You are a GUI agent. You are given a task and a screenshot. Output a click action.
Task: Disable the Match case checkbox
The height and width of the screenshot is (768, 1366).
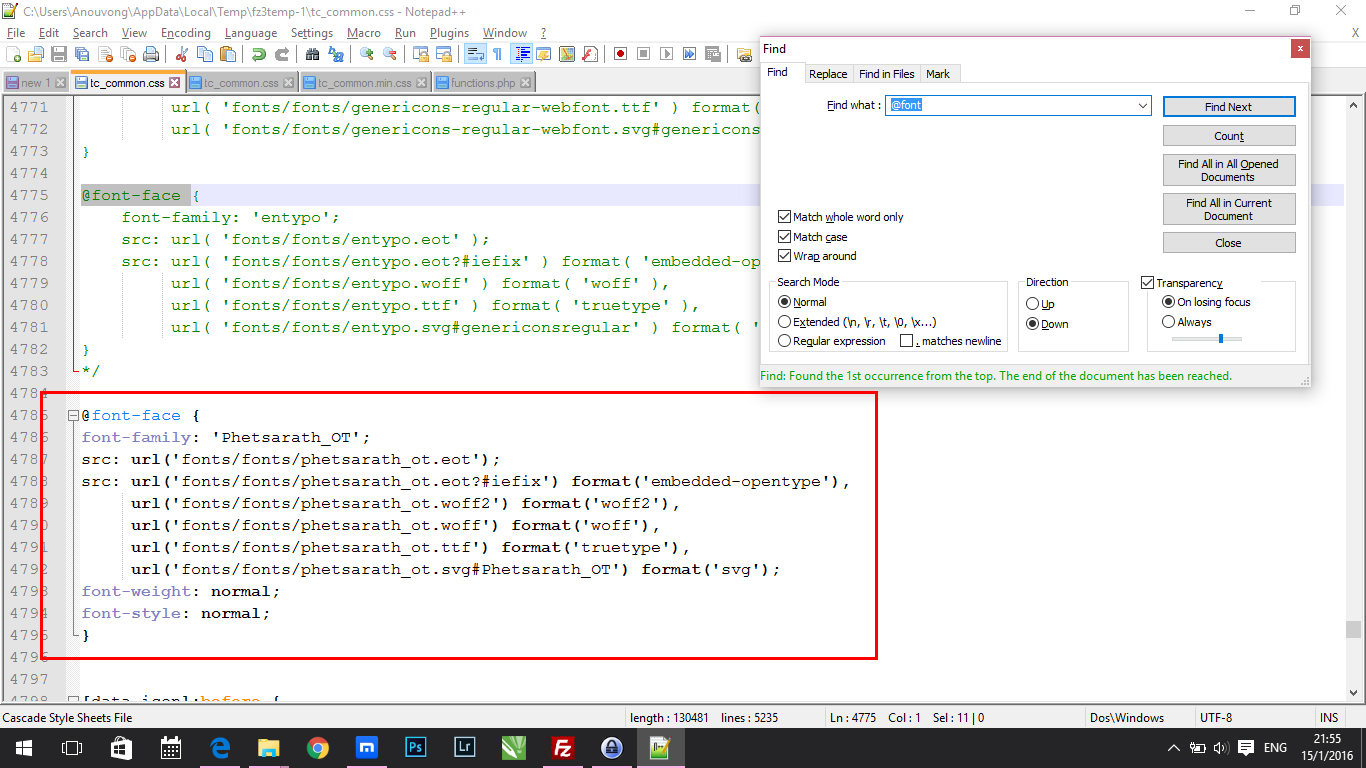coord(785,237)
